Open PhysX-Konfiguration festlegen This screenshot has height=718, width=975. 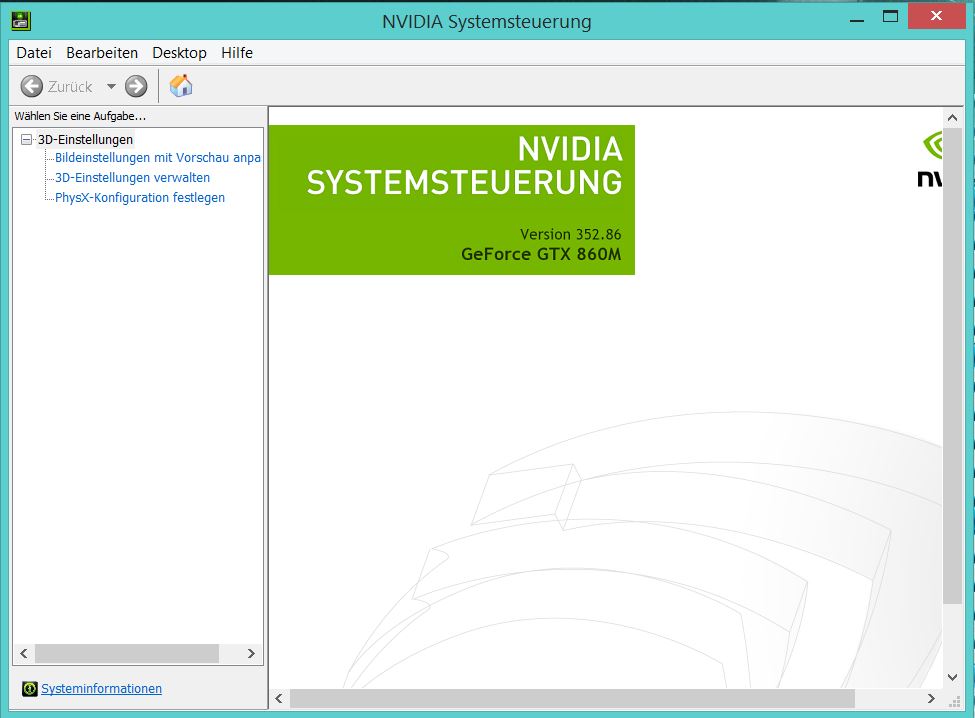point(140,197)
